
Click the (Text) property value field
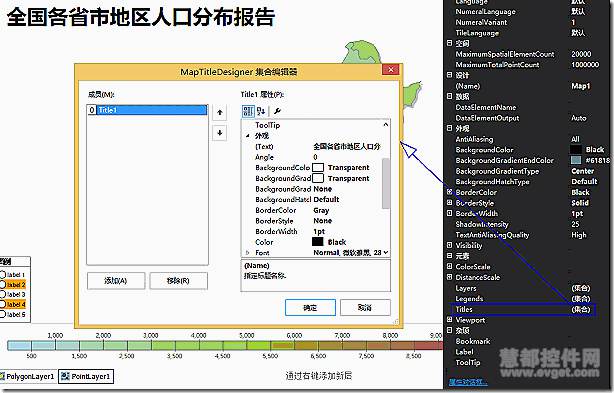[347, 146]
